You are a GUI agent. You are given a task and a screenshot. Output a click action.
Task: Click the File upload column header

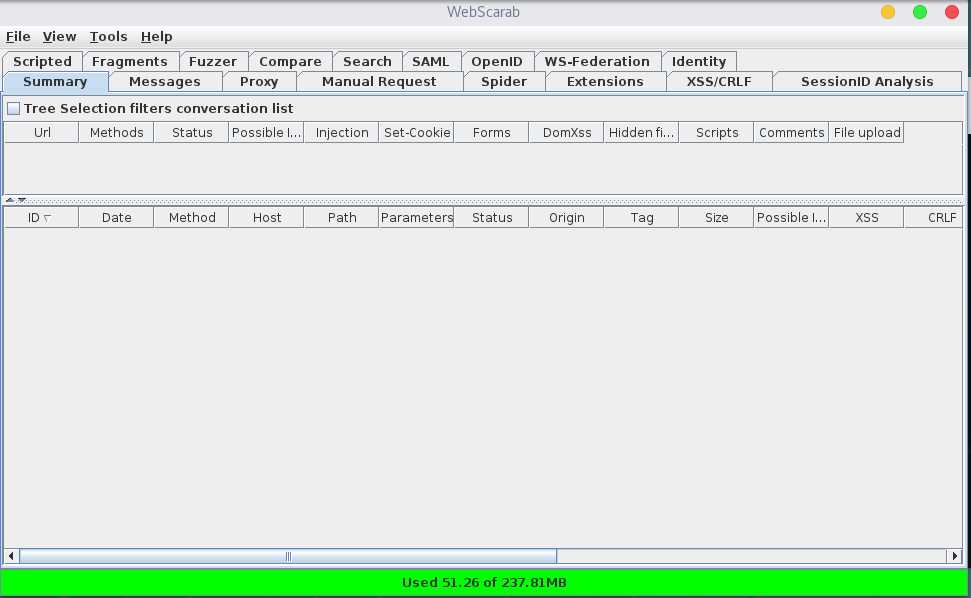click(x=866, y=132)
